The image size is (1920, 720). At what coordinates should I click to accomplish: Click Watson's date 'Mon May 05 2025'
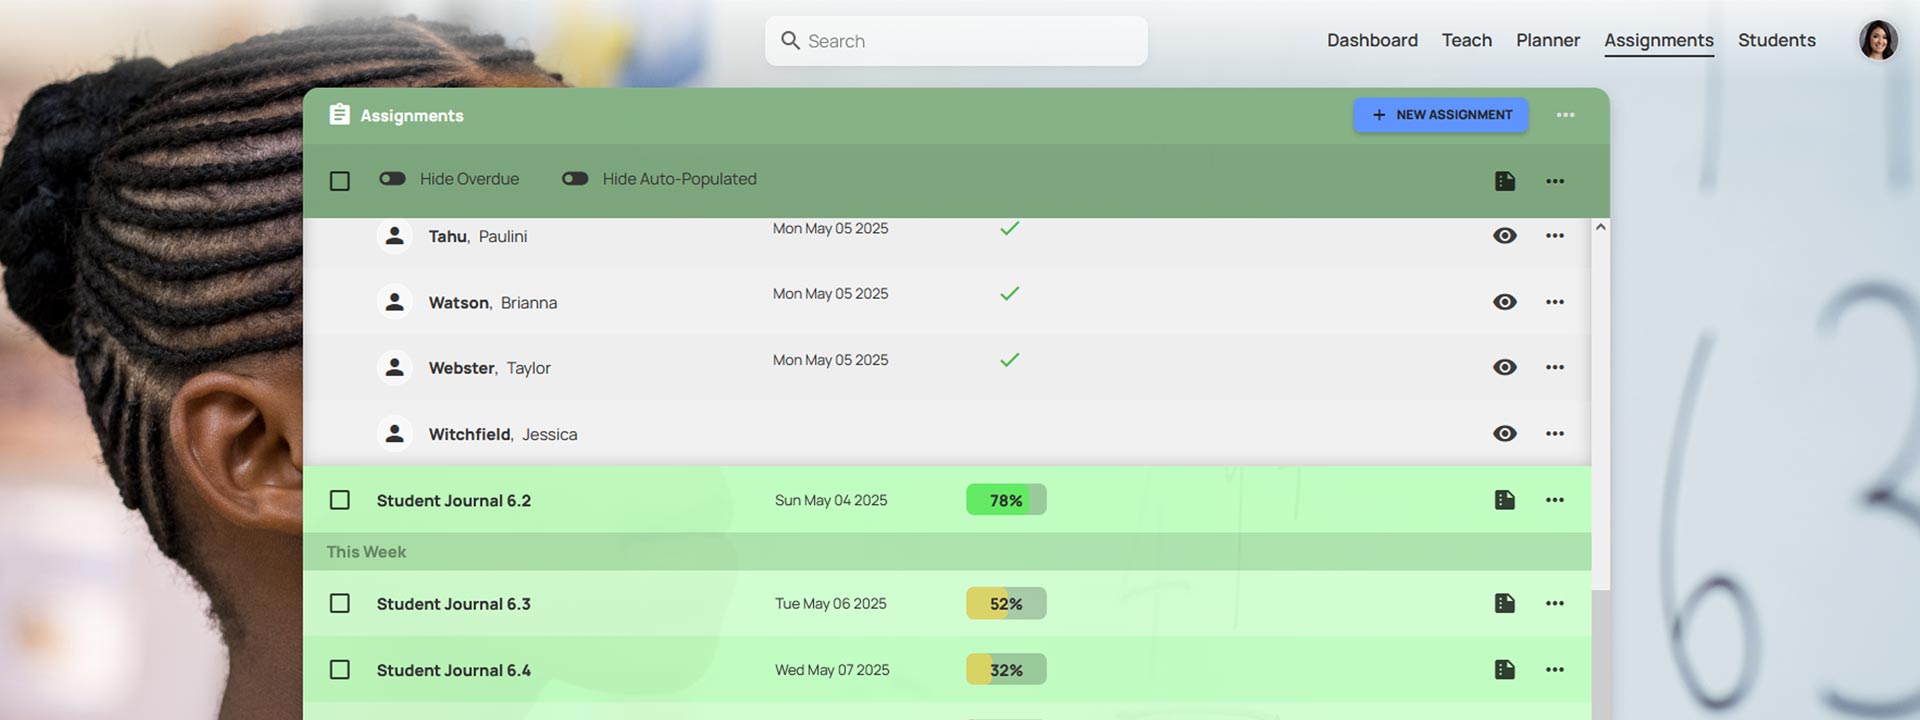831,294
